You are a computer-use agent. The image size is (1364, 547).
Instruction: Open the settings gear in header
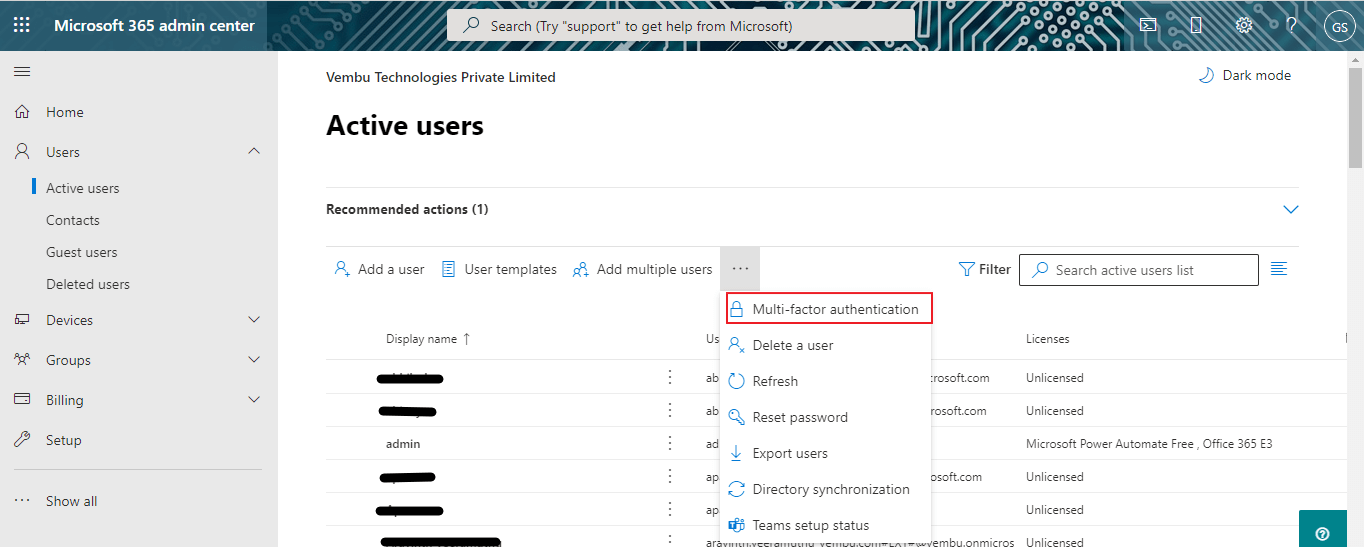point(1244,25)
